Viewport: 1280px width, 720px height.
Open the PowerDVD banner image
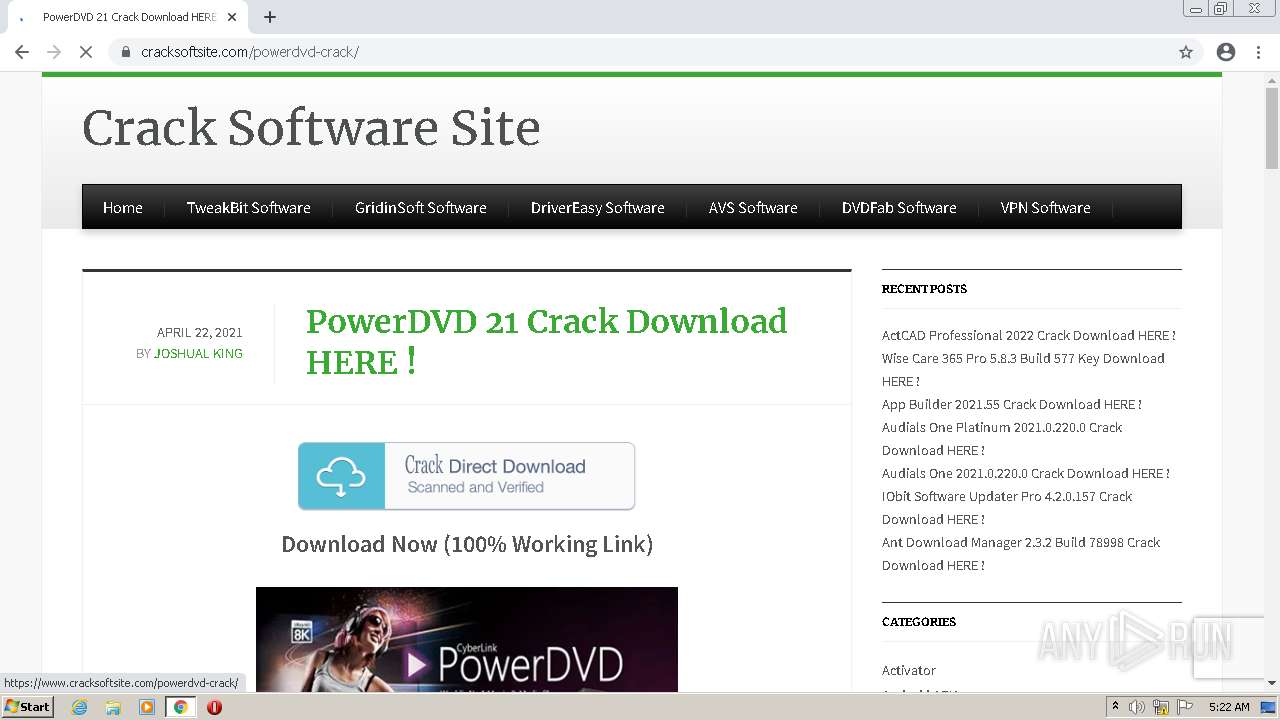(467, 640)
